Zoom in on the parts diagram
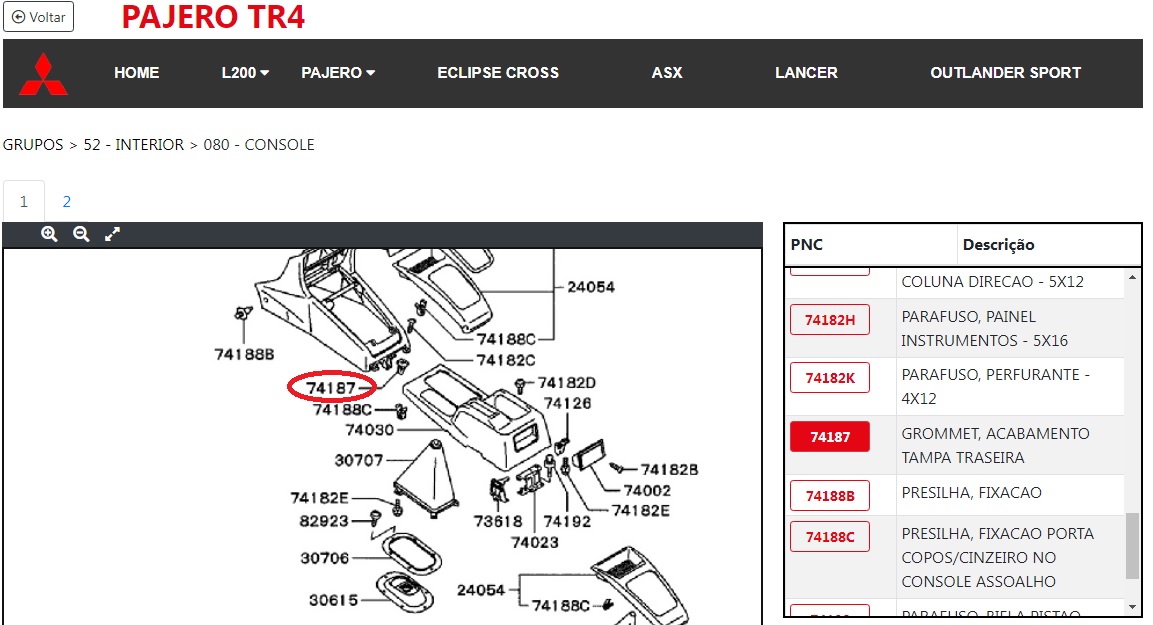Viewport: 1153px width, 625px height. click(49, 234)
